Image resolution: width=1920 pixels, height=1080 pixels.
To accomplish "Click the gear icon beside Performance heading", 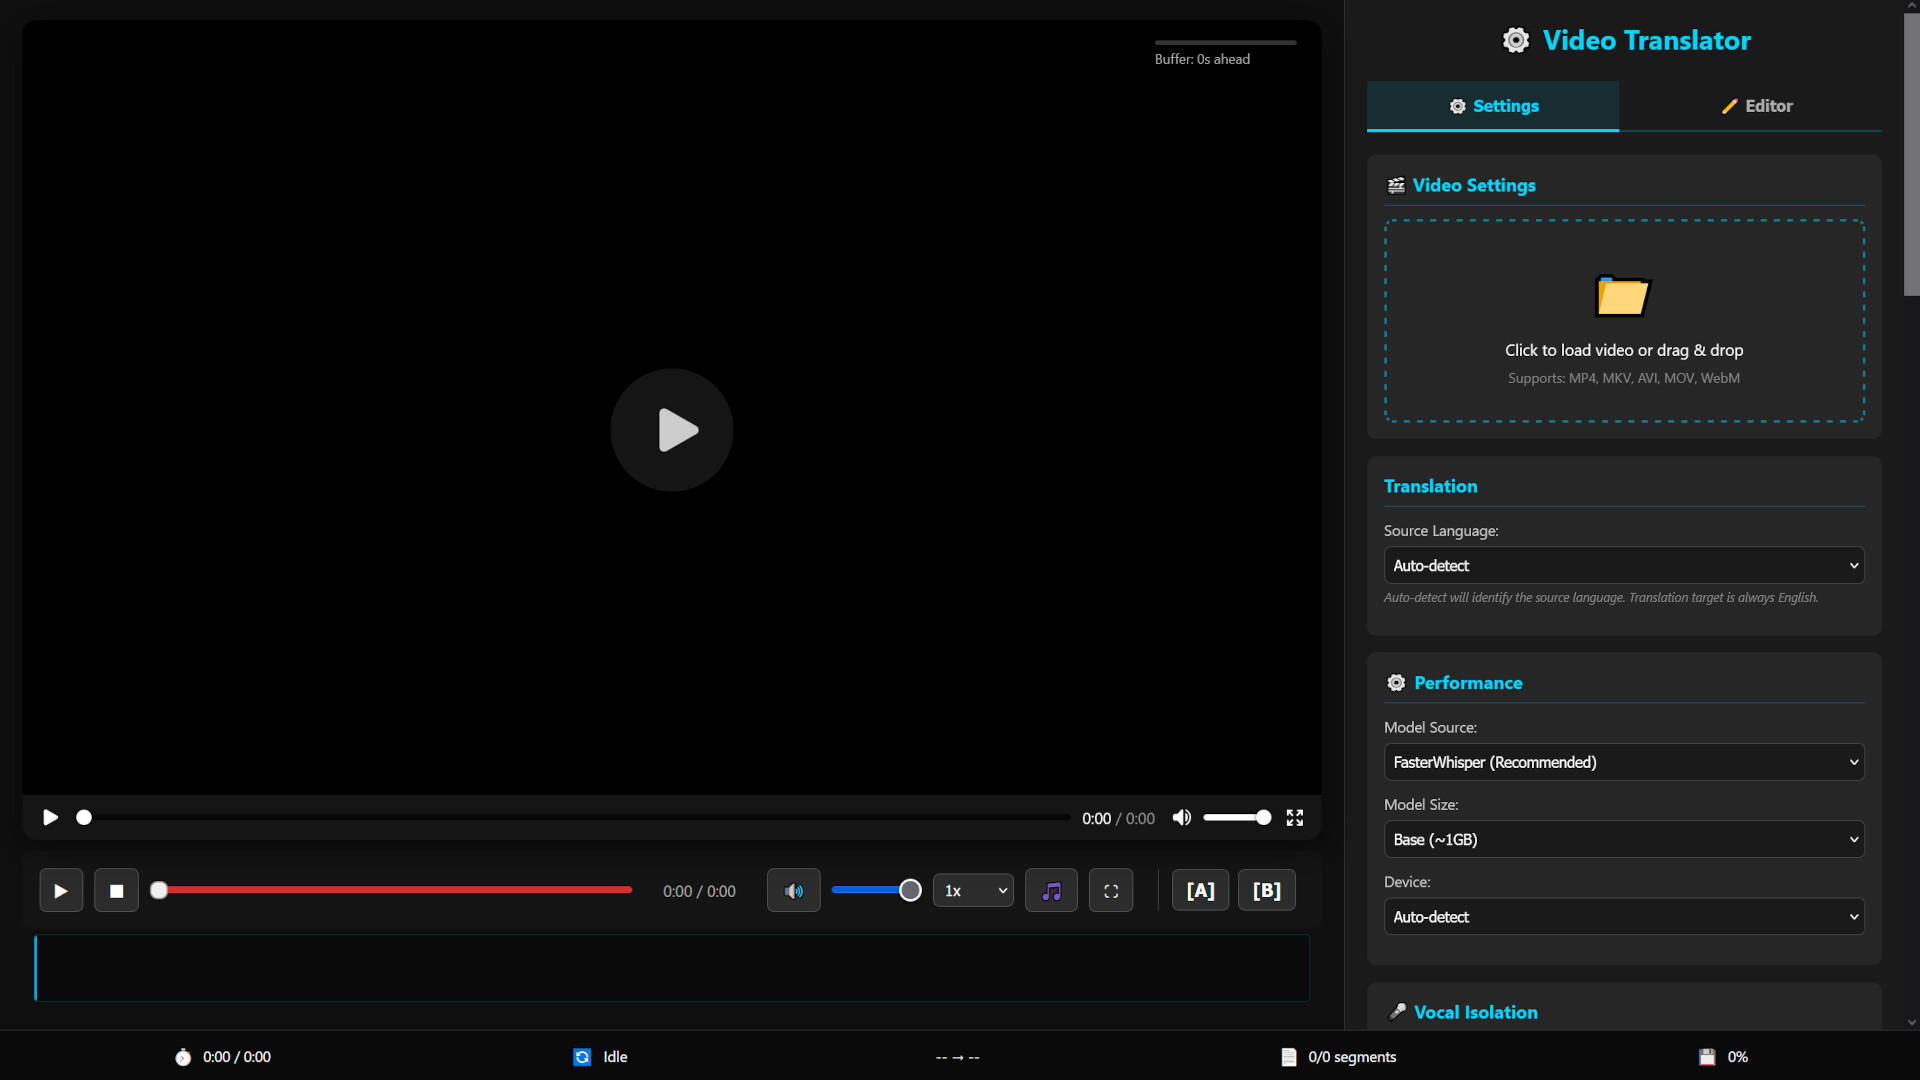I will point(1396,683).
